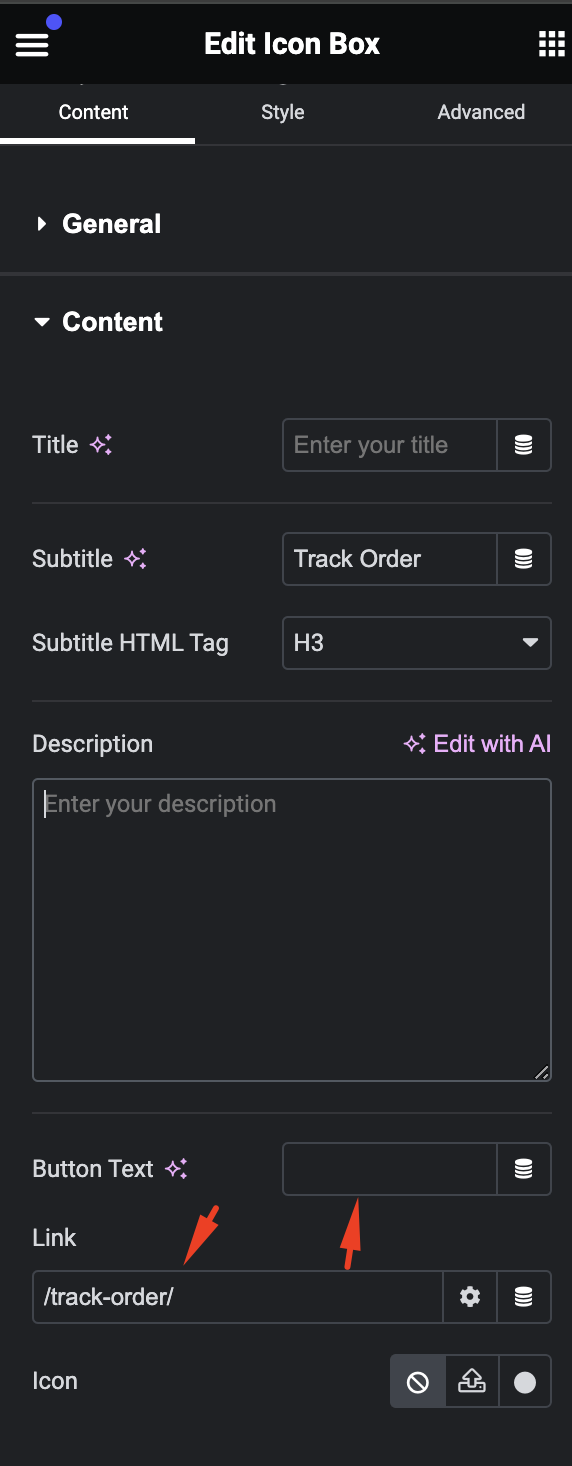Click AI sparkle icon next to Title

(x=101, y=445)
